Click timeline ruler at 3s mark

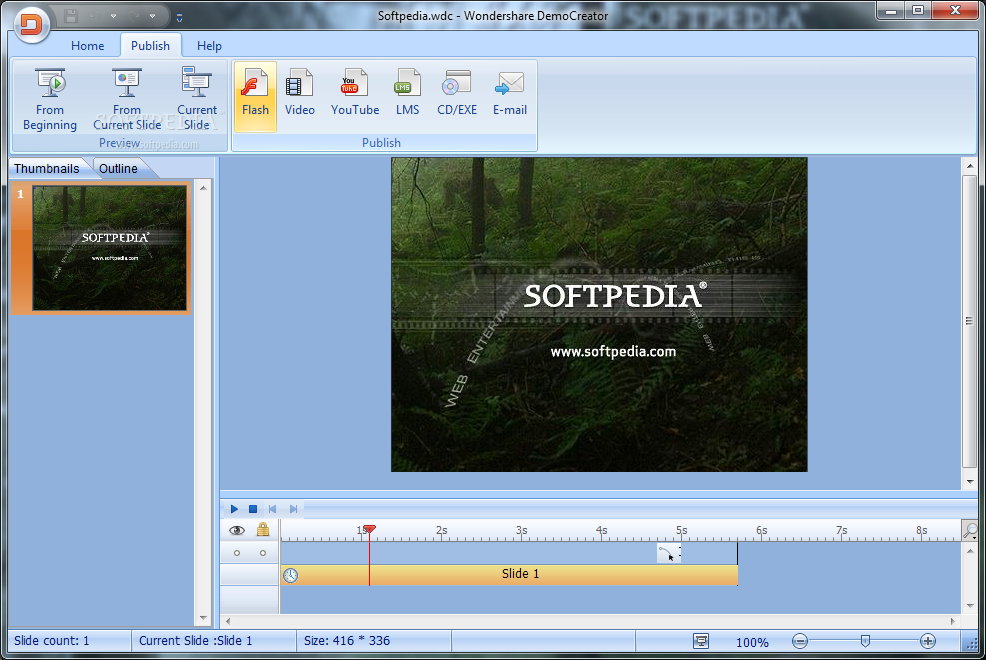[521, 531]
